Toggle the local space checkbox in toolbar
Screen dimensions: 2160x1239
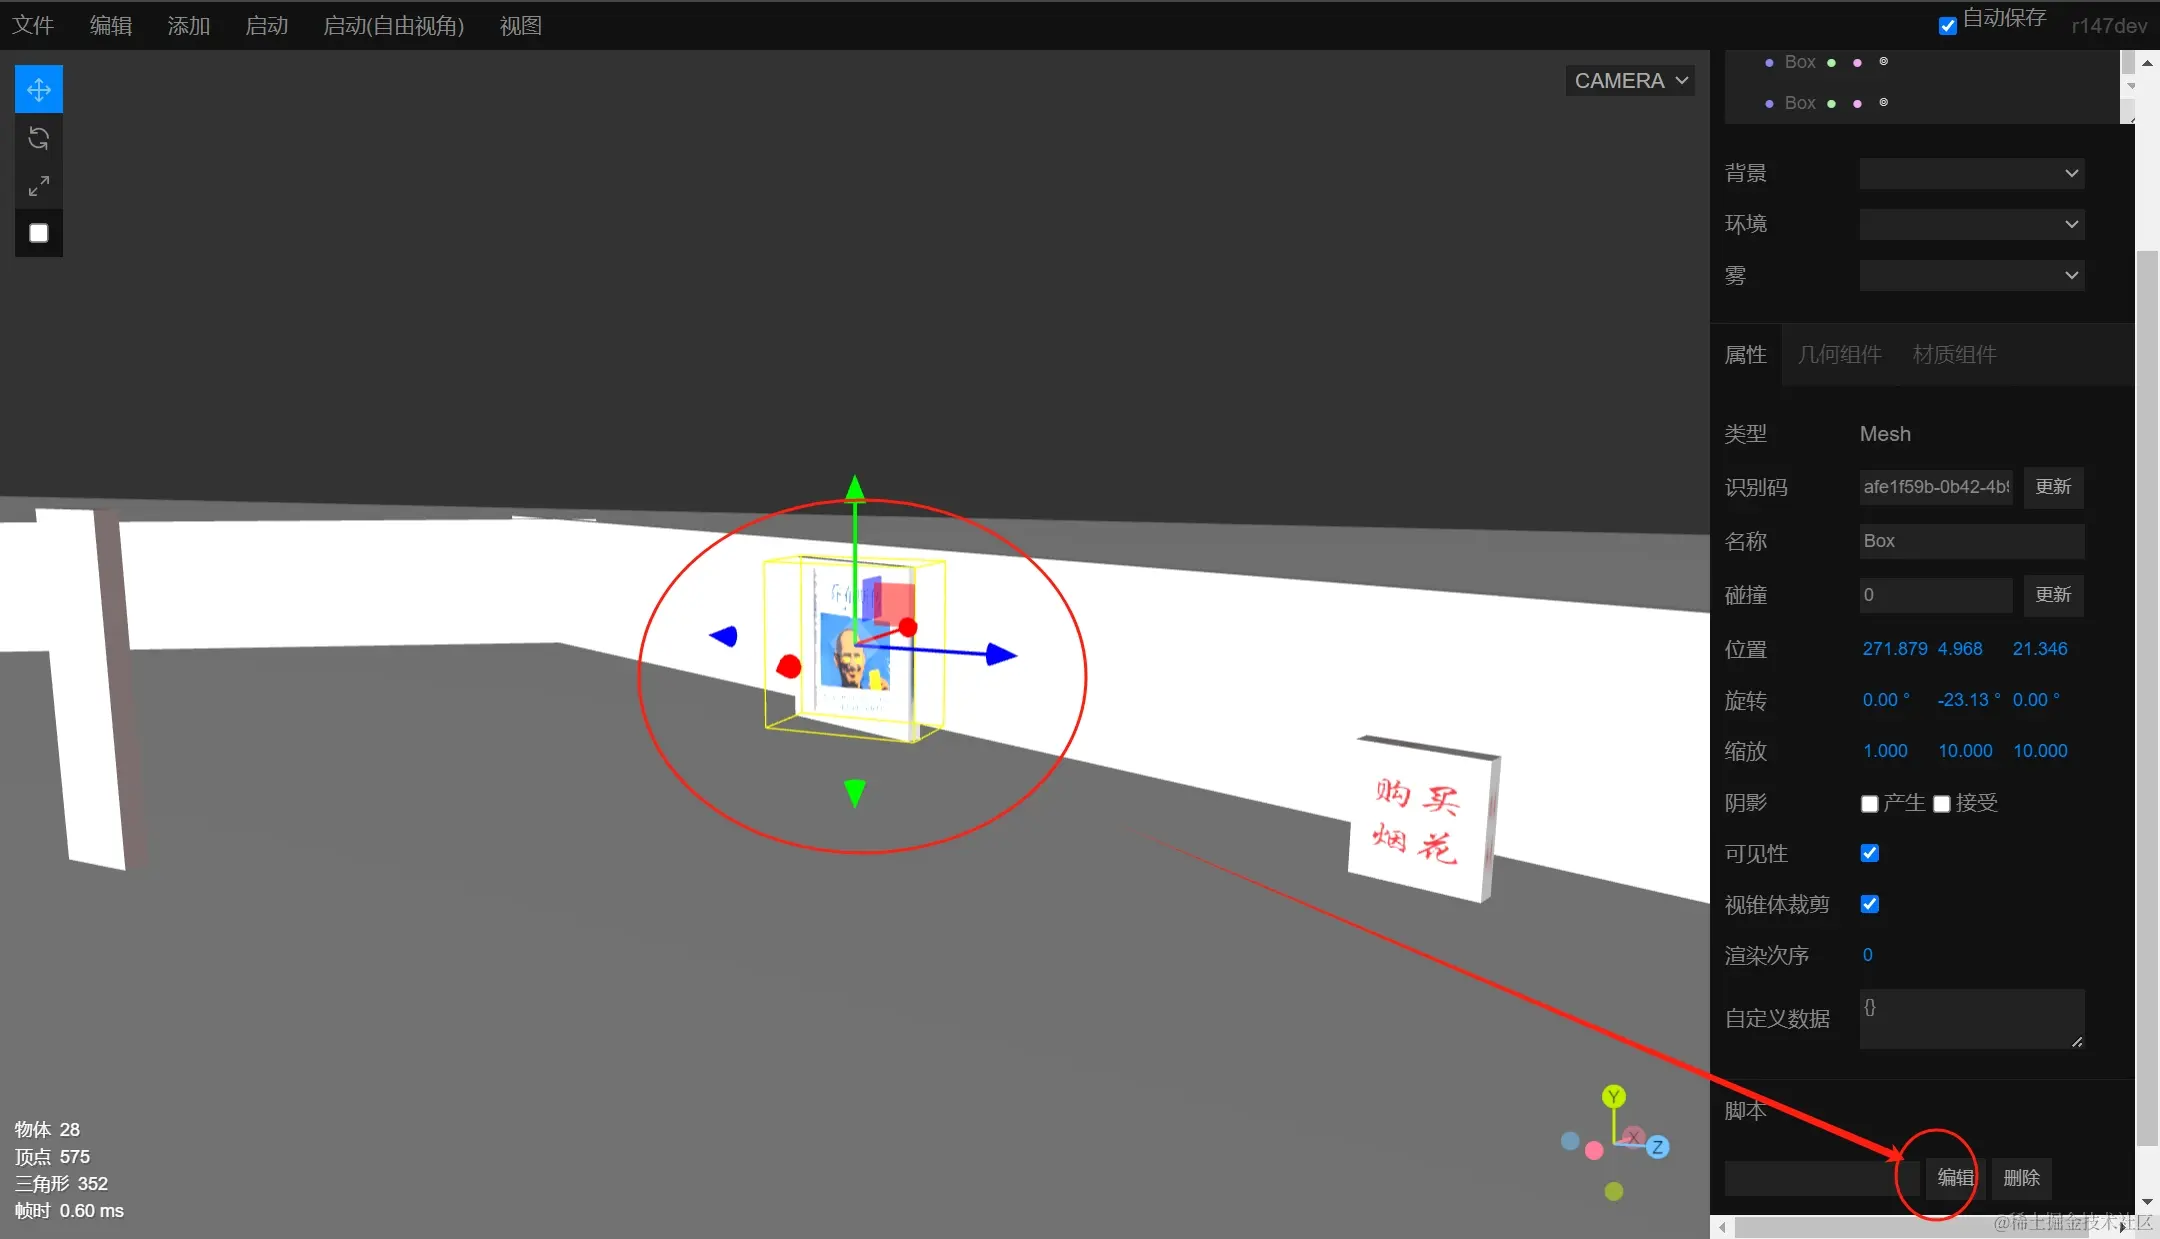pyautogui.click(x=39, y=233)
